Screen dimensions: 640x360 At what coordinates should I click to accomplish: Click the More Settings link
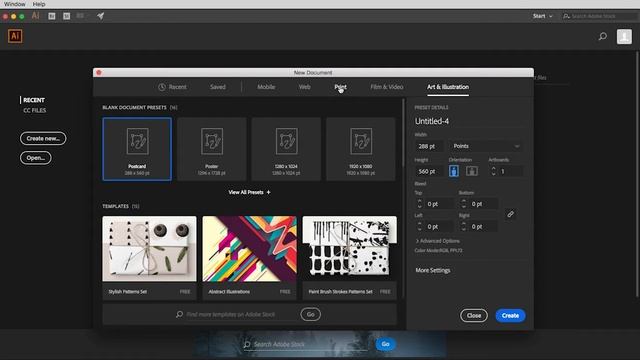[x=433, y=270]
